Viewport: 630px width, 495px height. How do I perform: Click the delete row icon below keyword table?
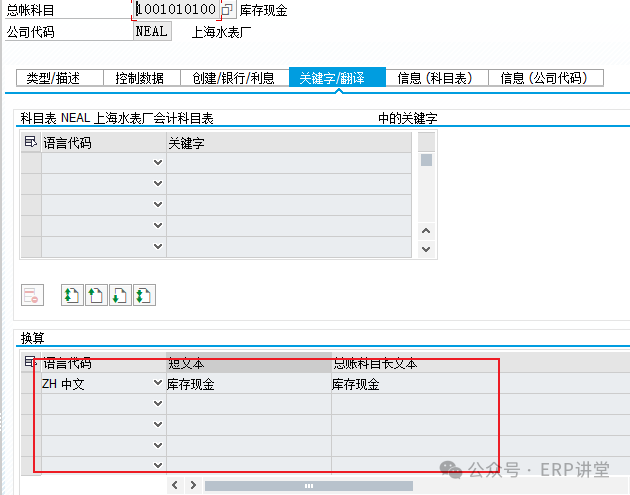32,295
